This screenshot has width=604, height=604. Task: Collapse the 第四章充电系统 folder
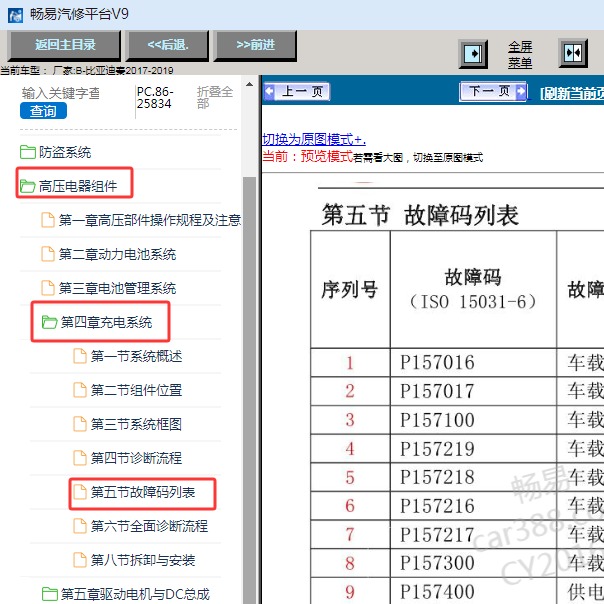pos(106,322)
